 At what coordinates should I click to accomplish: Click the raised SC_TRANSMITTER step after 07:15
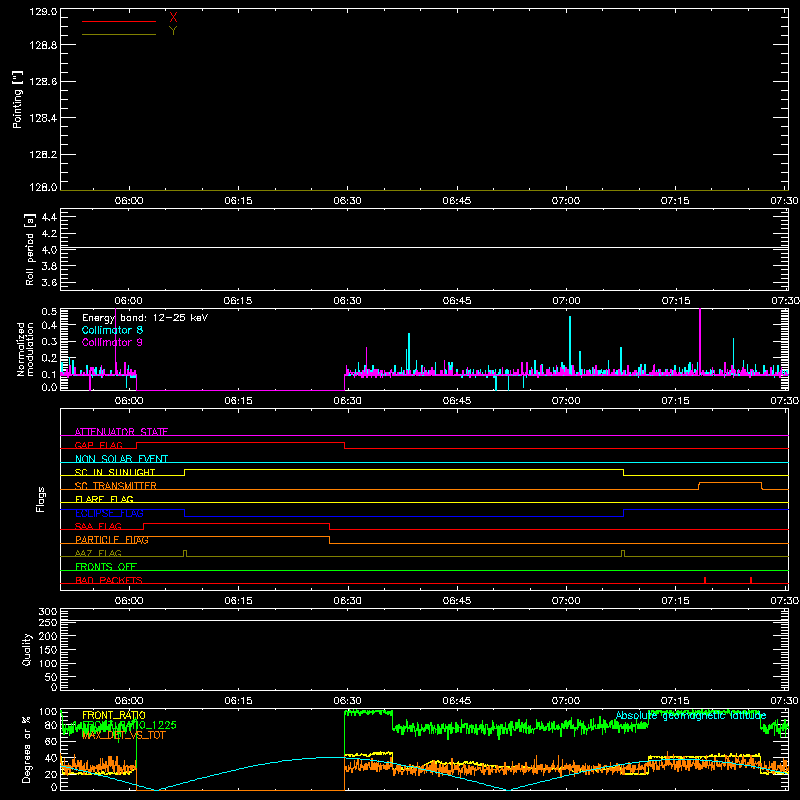(x=730, y=483)
